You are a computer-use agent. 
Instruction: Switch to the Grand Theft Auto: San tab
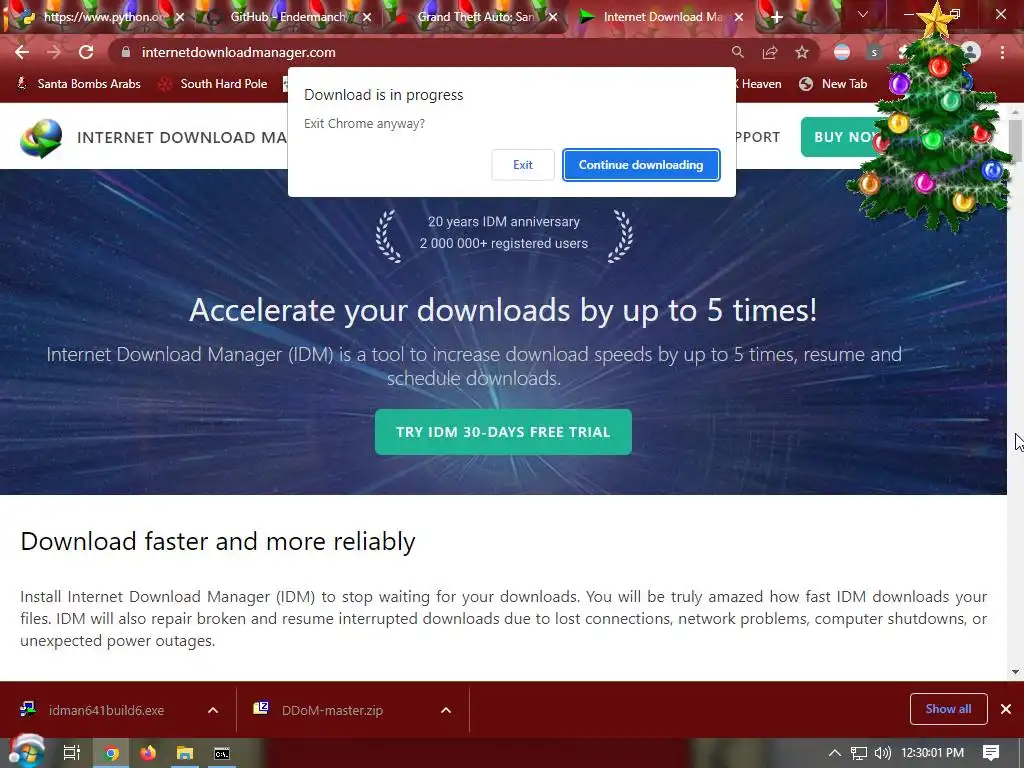[x=475, y=17]
